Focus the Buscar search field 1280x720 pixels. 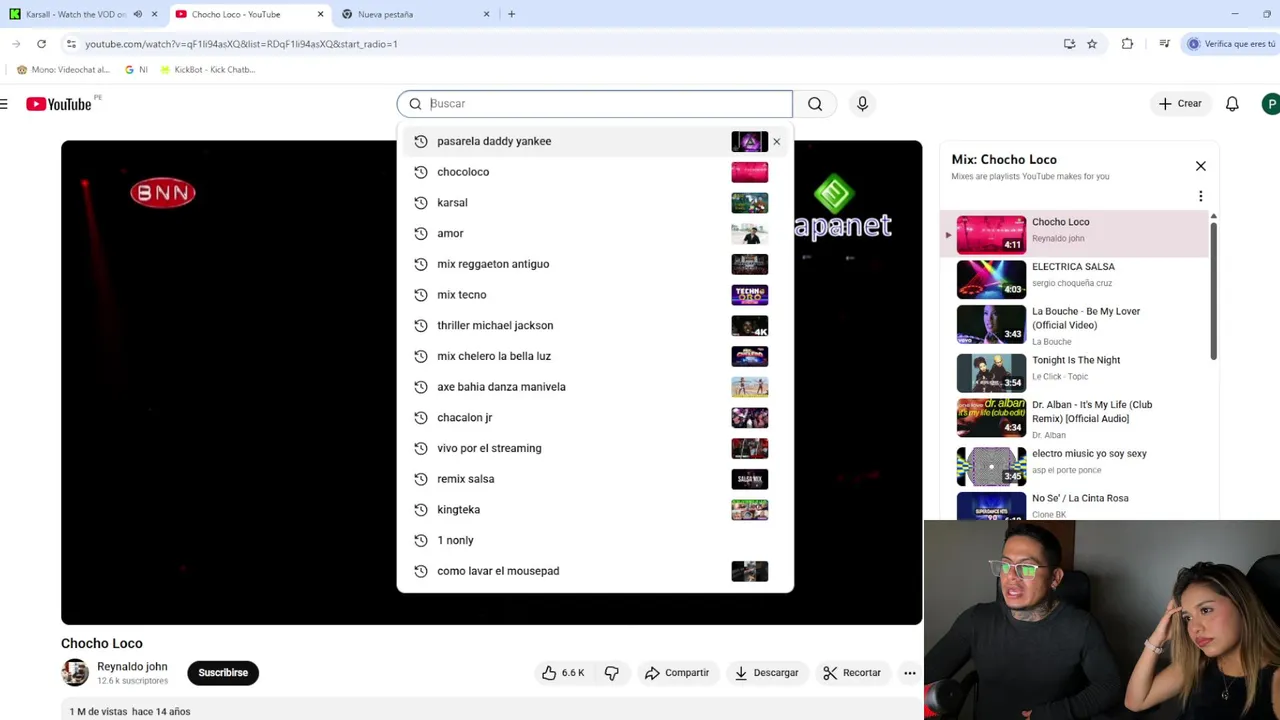point(595,103)
